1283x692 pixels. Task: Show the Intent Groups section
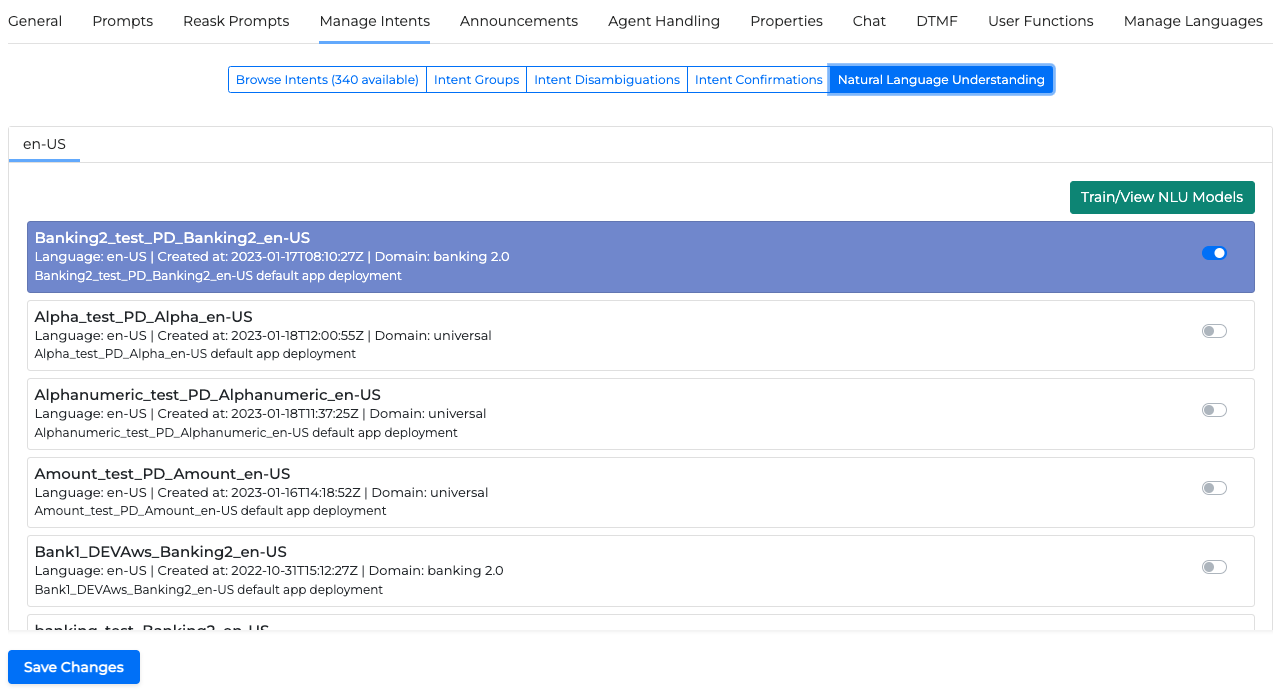click(476, 80)
